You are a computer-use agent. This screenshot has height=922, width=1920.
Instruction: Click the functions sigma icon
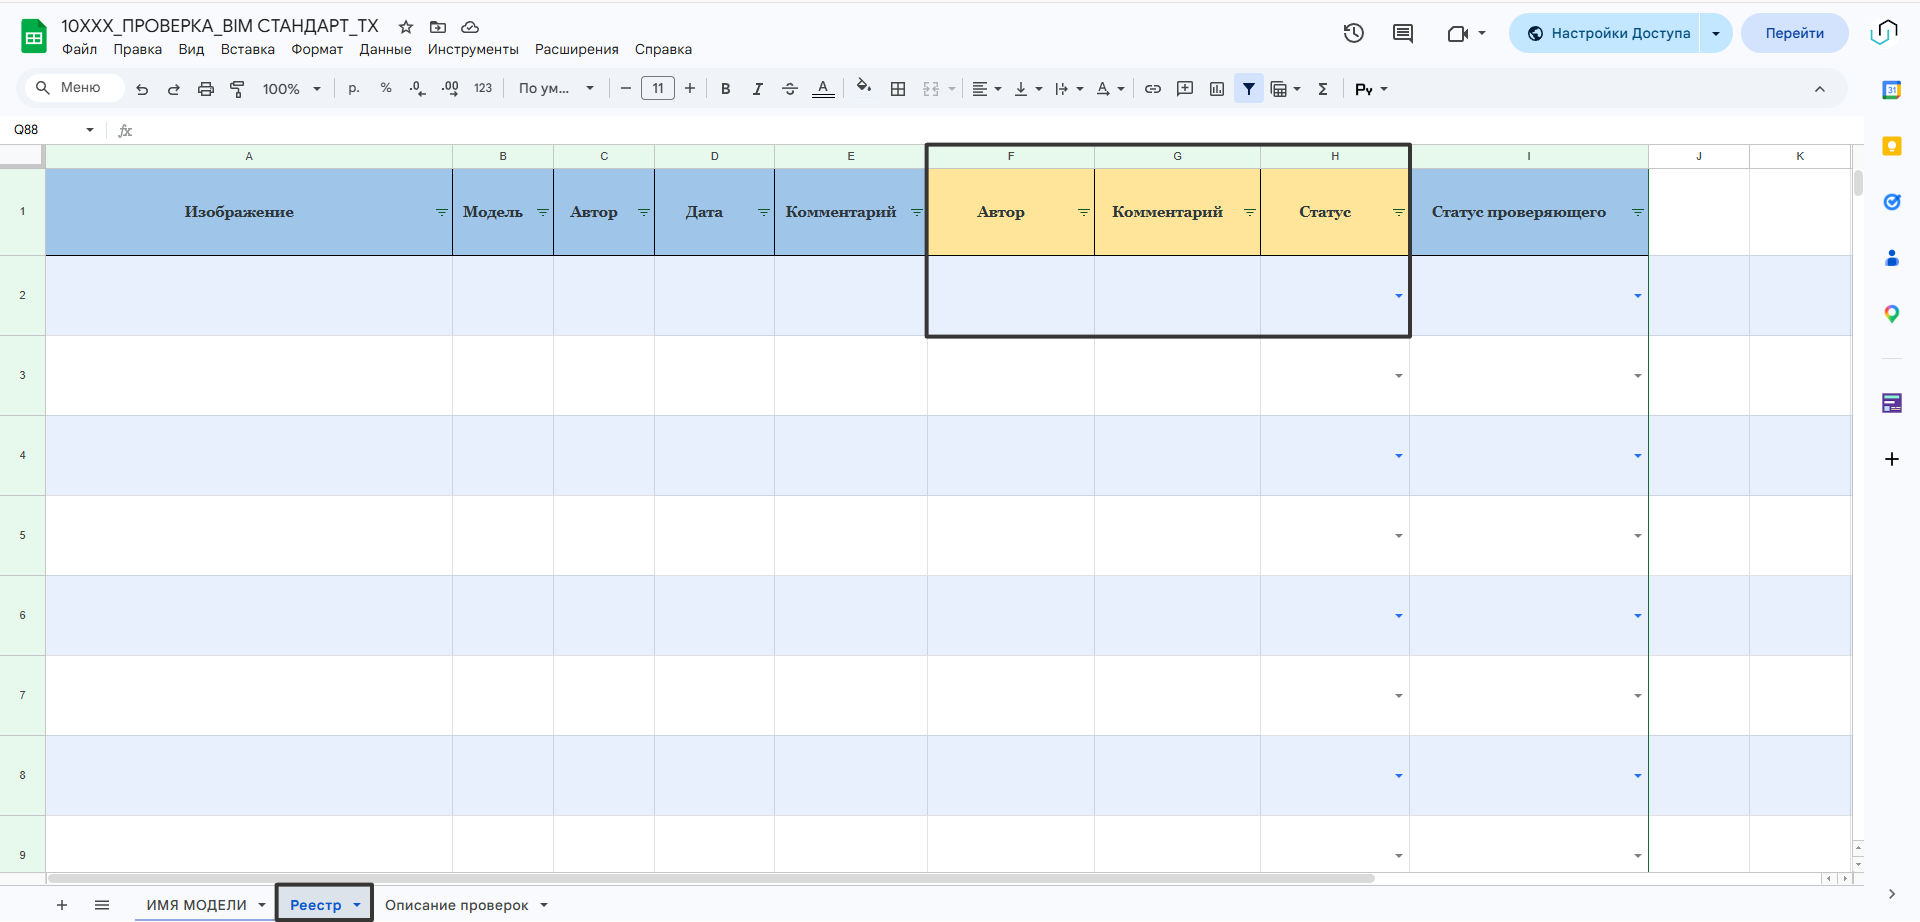[1323, 89]
